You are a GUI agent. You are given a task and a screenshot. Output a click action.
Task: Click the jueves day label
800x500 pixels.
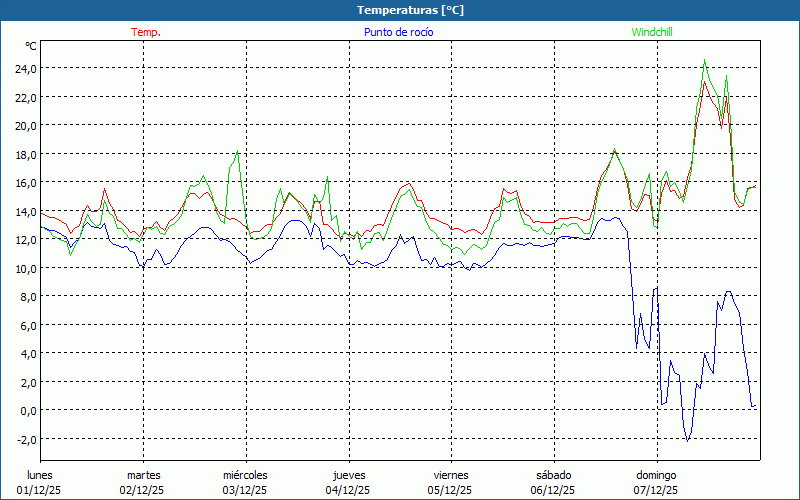coord(348,475)
